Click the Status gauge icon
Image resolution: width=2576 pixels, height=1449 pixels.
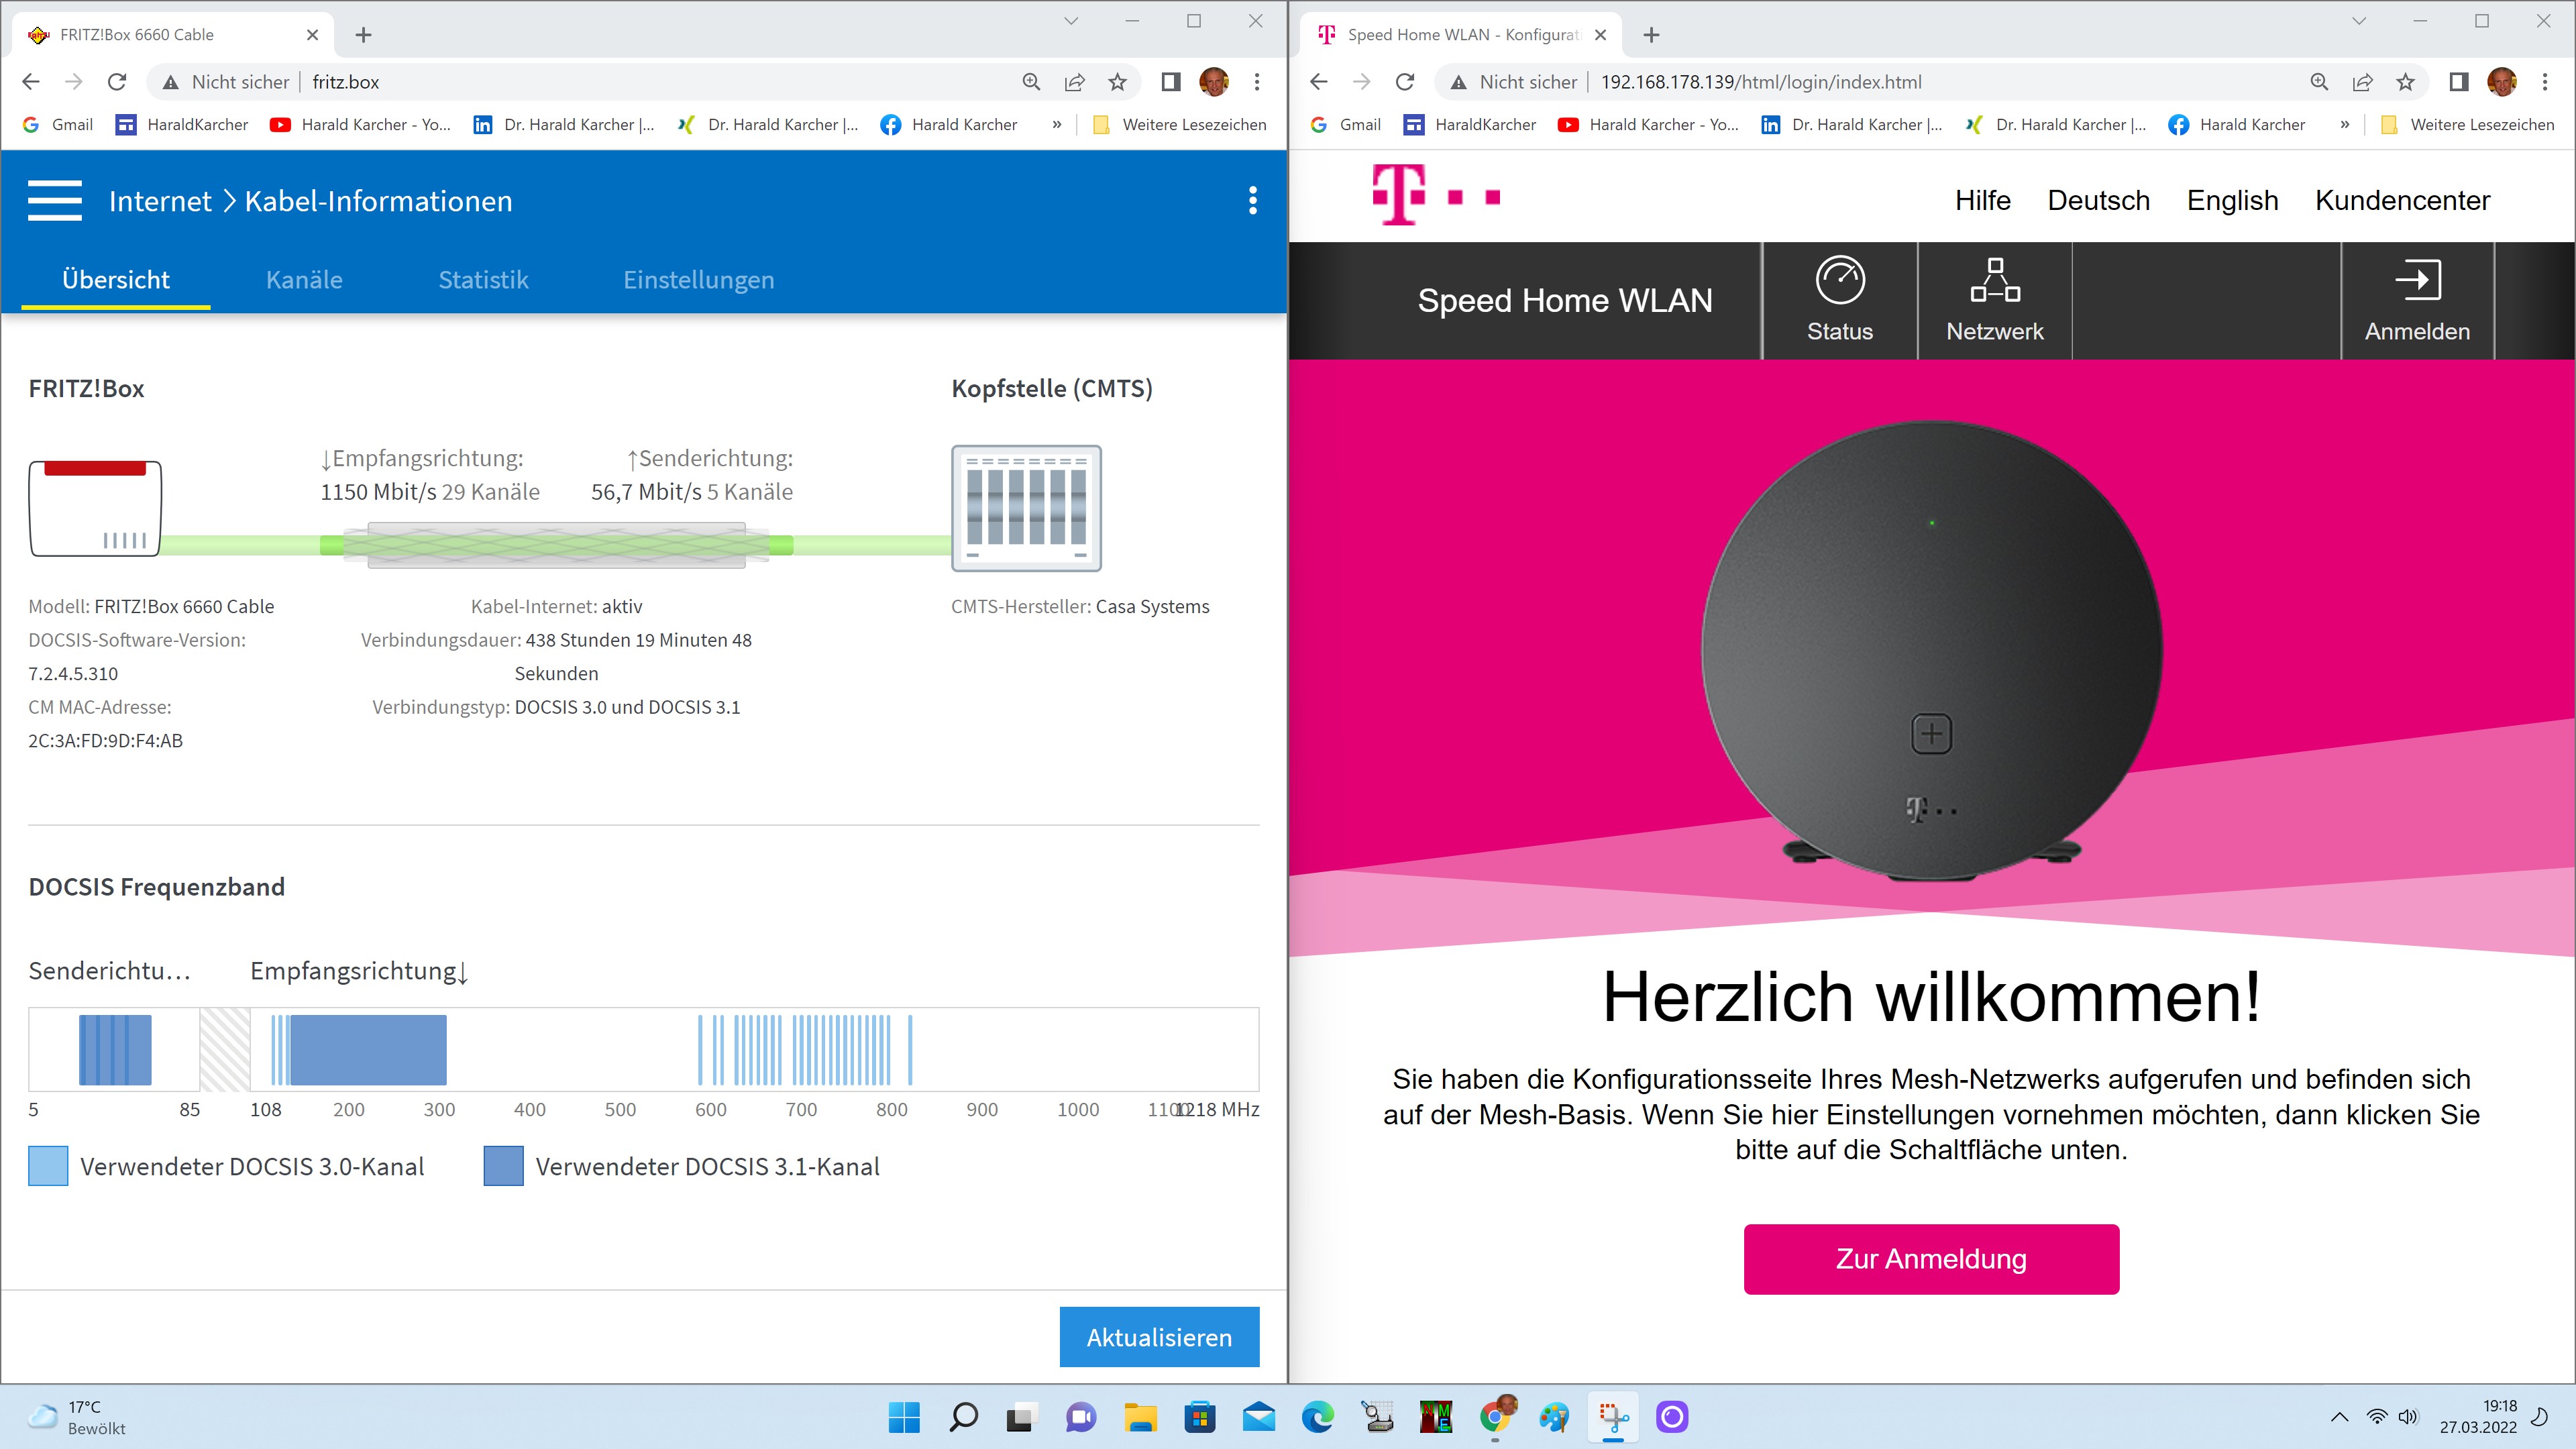pos(1839,280)
